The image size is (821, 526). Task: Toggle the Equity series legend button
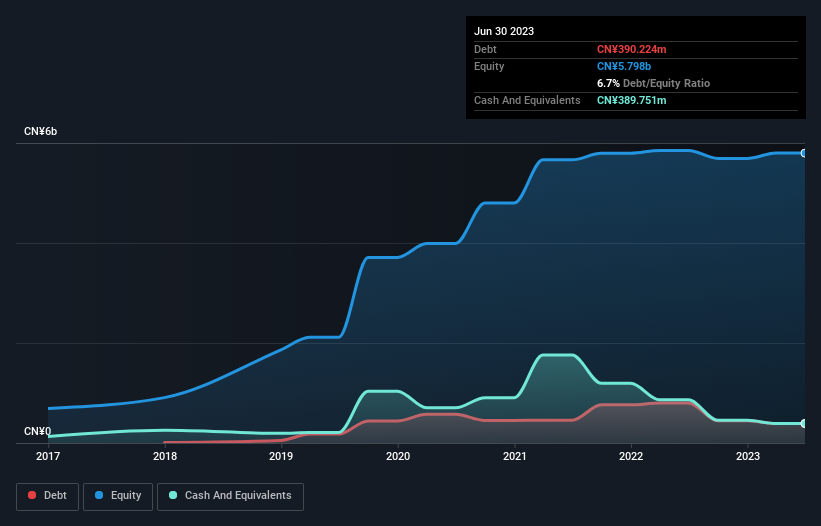(118, 496)
